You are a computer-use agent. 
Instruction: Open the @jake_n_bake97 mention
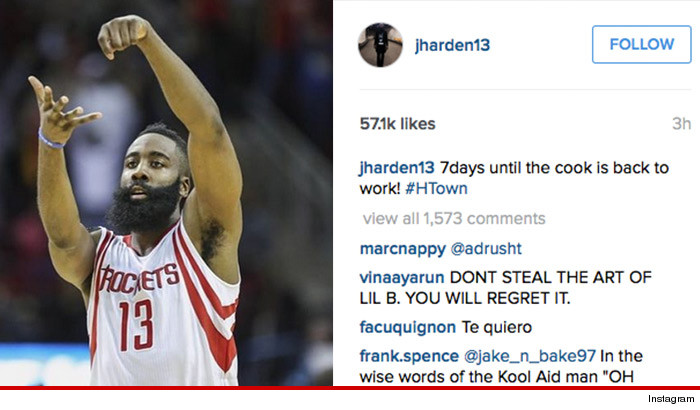(x=529, y=356)
